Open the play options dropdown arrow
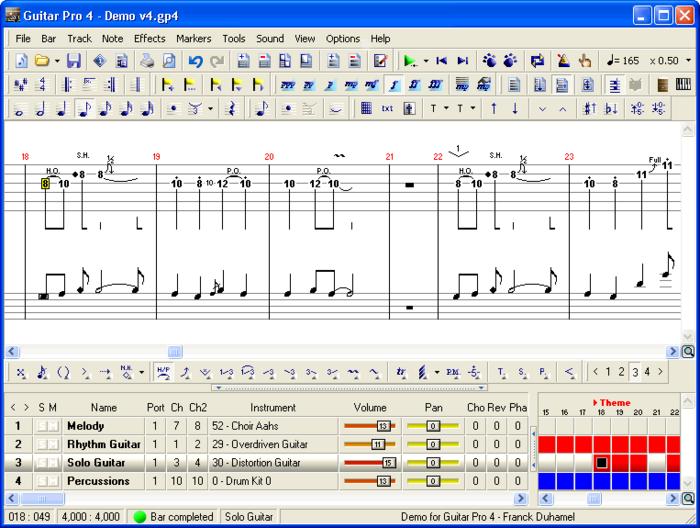This screenshot has width=700, height=528. coord(426,61)
